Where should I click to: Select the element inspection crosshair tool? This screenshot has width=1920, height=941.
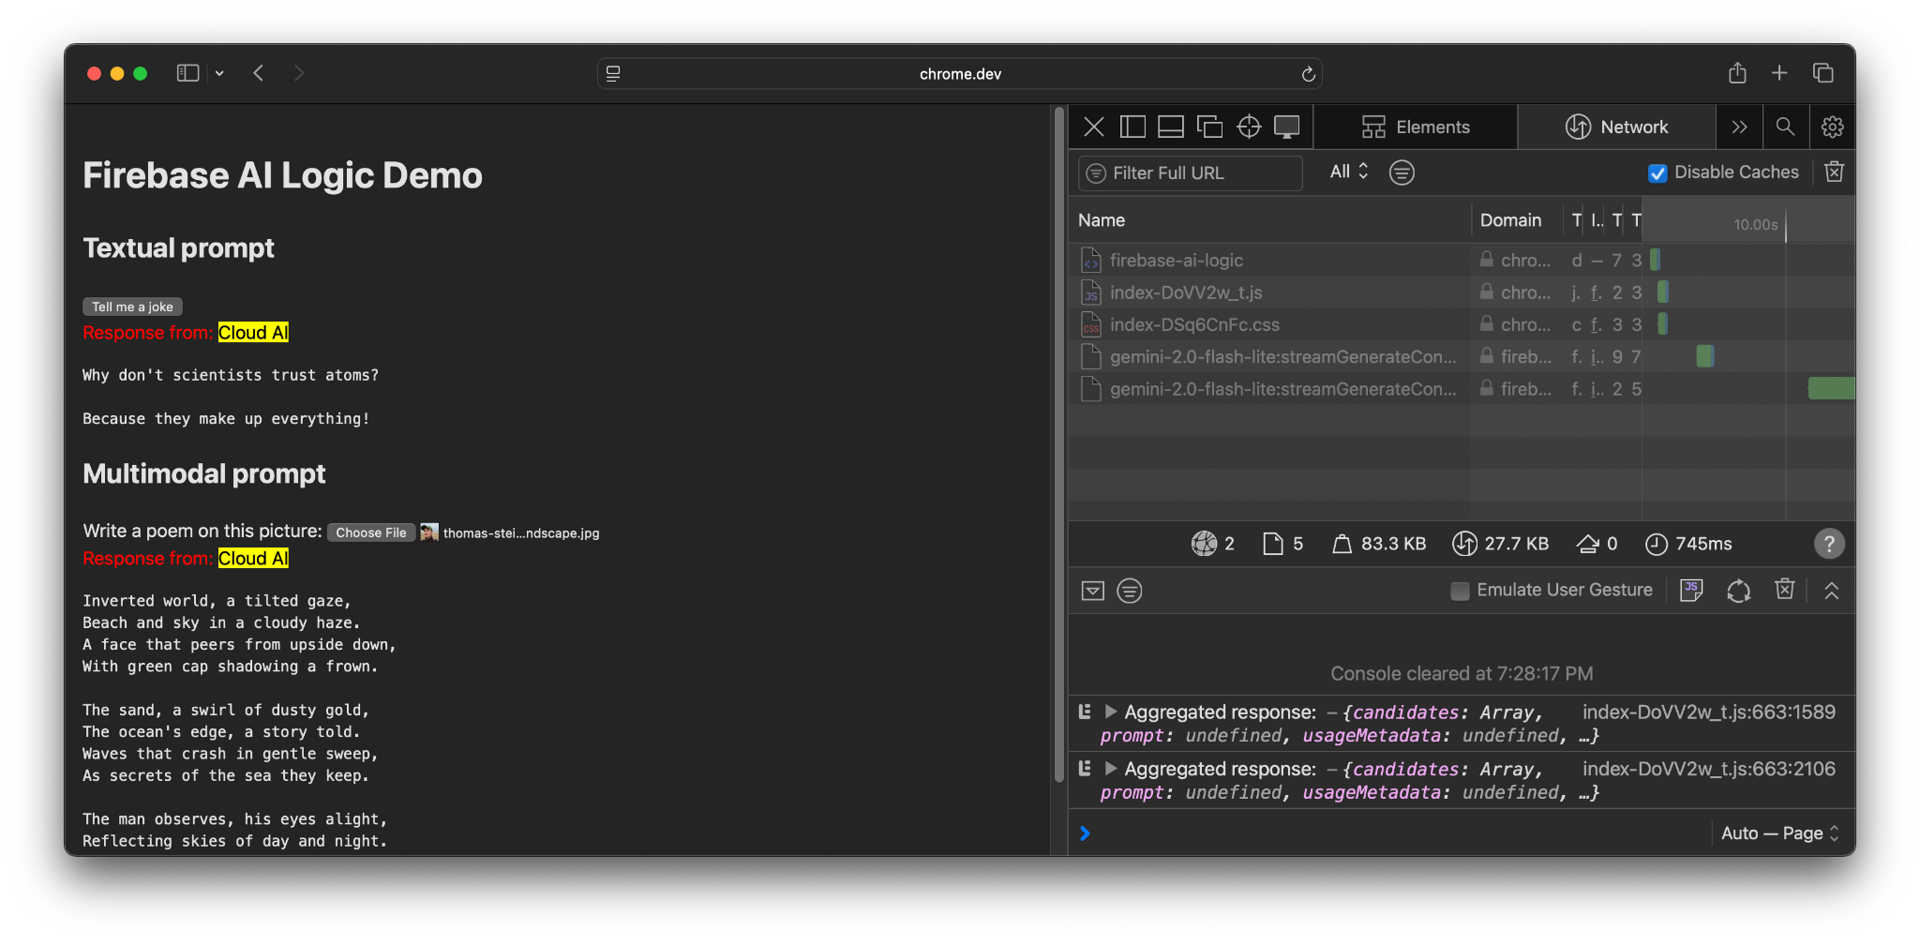coord(1248,127)
